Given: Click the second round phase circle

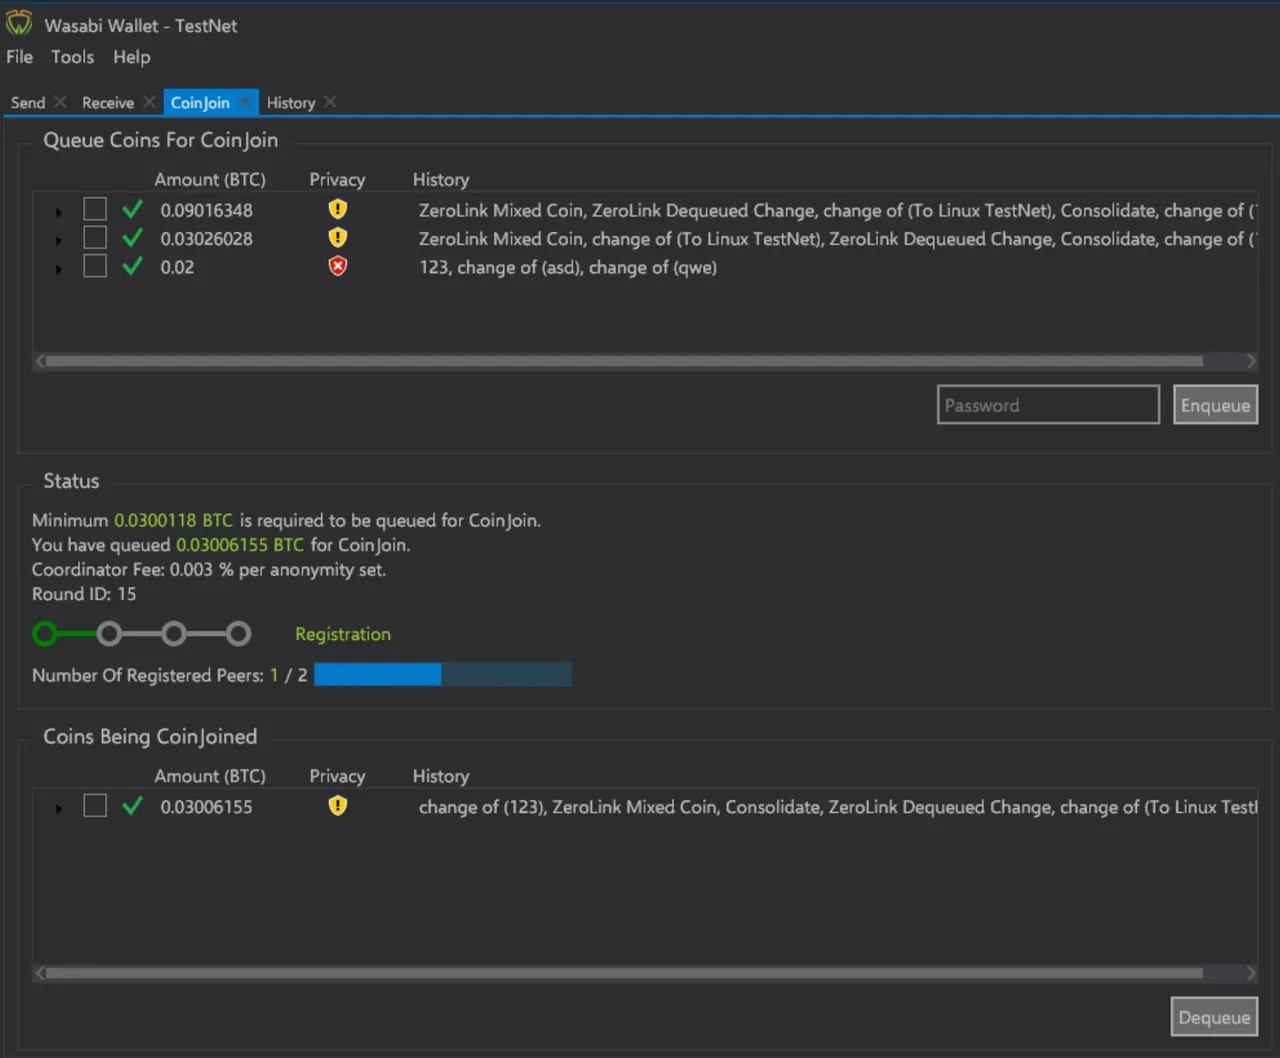Looking at the screenshot, I should [109, 633].
